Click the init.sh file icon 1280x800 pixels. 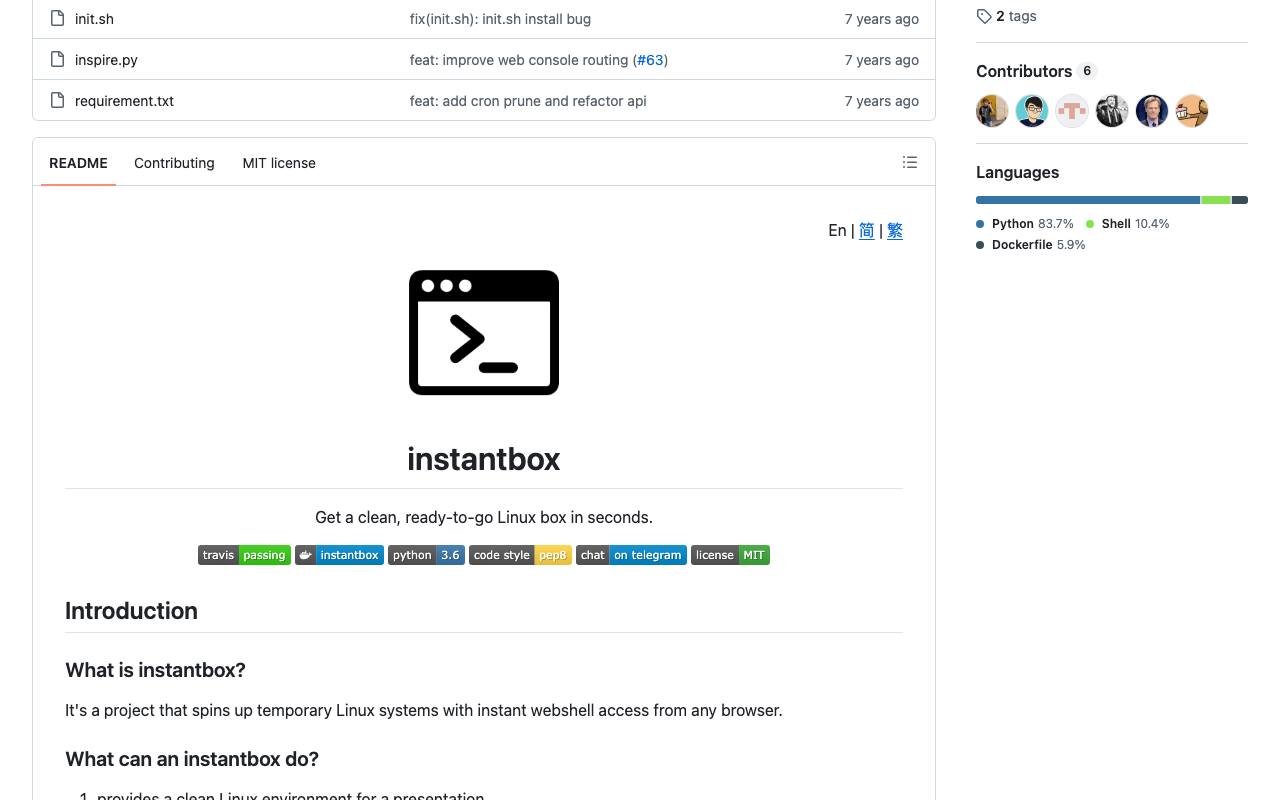(x=57, y=19)
